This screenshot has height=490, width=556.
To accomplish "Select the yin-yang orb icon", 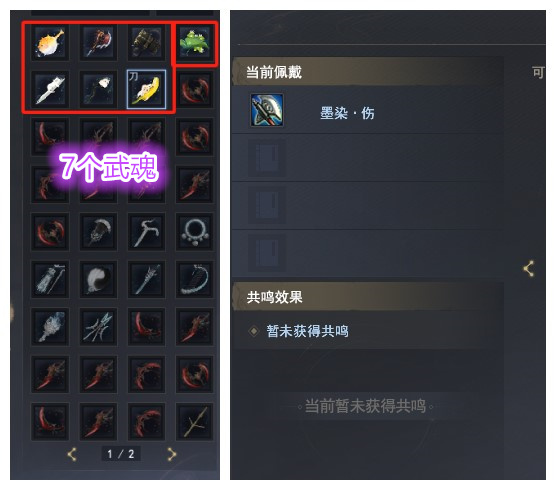I will coord(98,279).
